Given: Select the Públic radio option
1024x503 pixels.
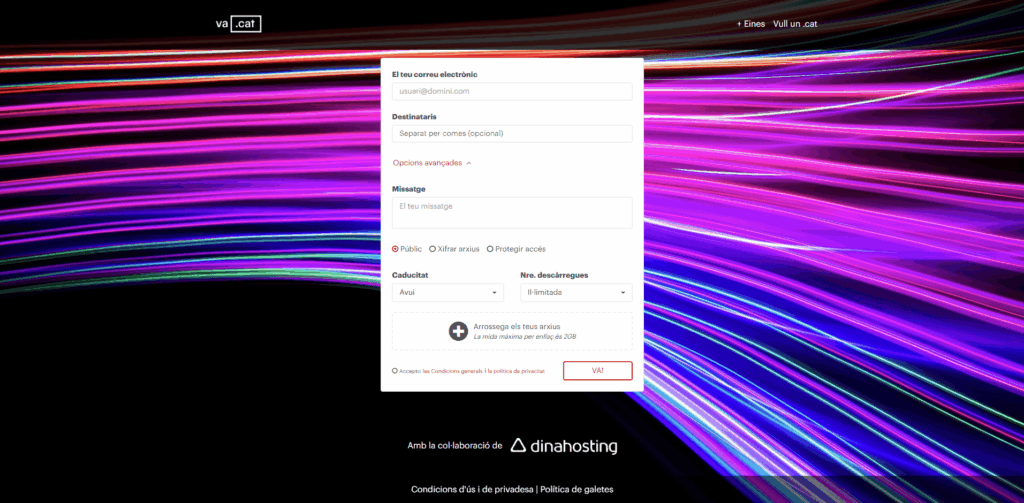Looking at the screenshot, I should (x=395, y=249).
